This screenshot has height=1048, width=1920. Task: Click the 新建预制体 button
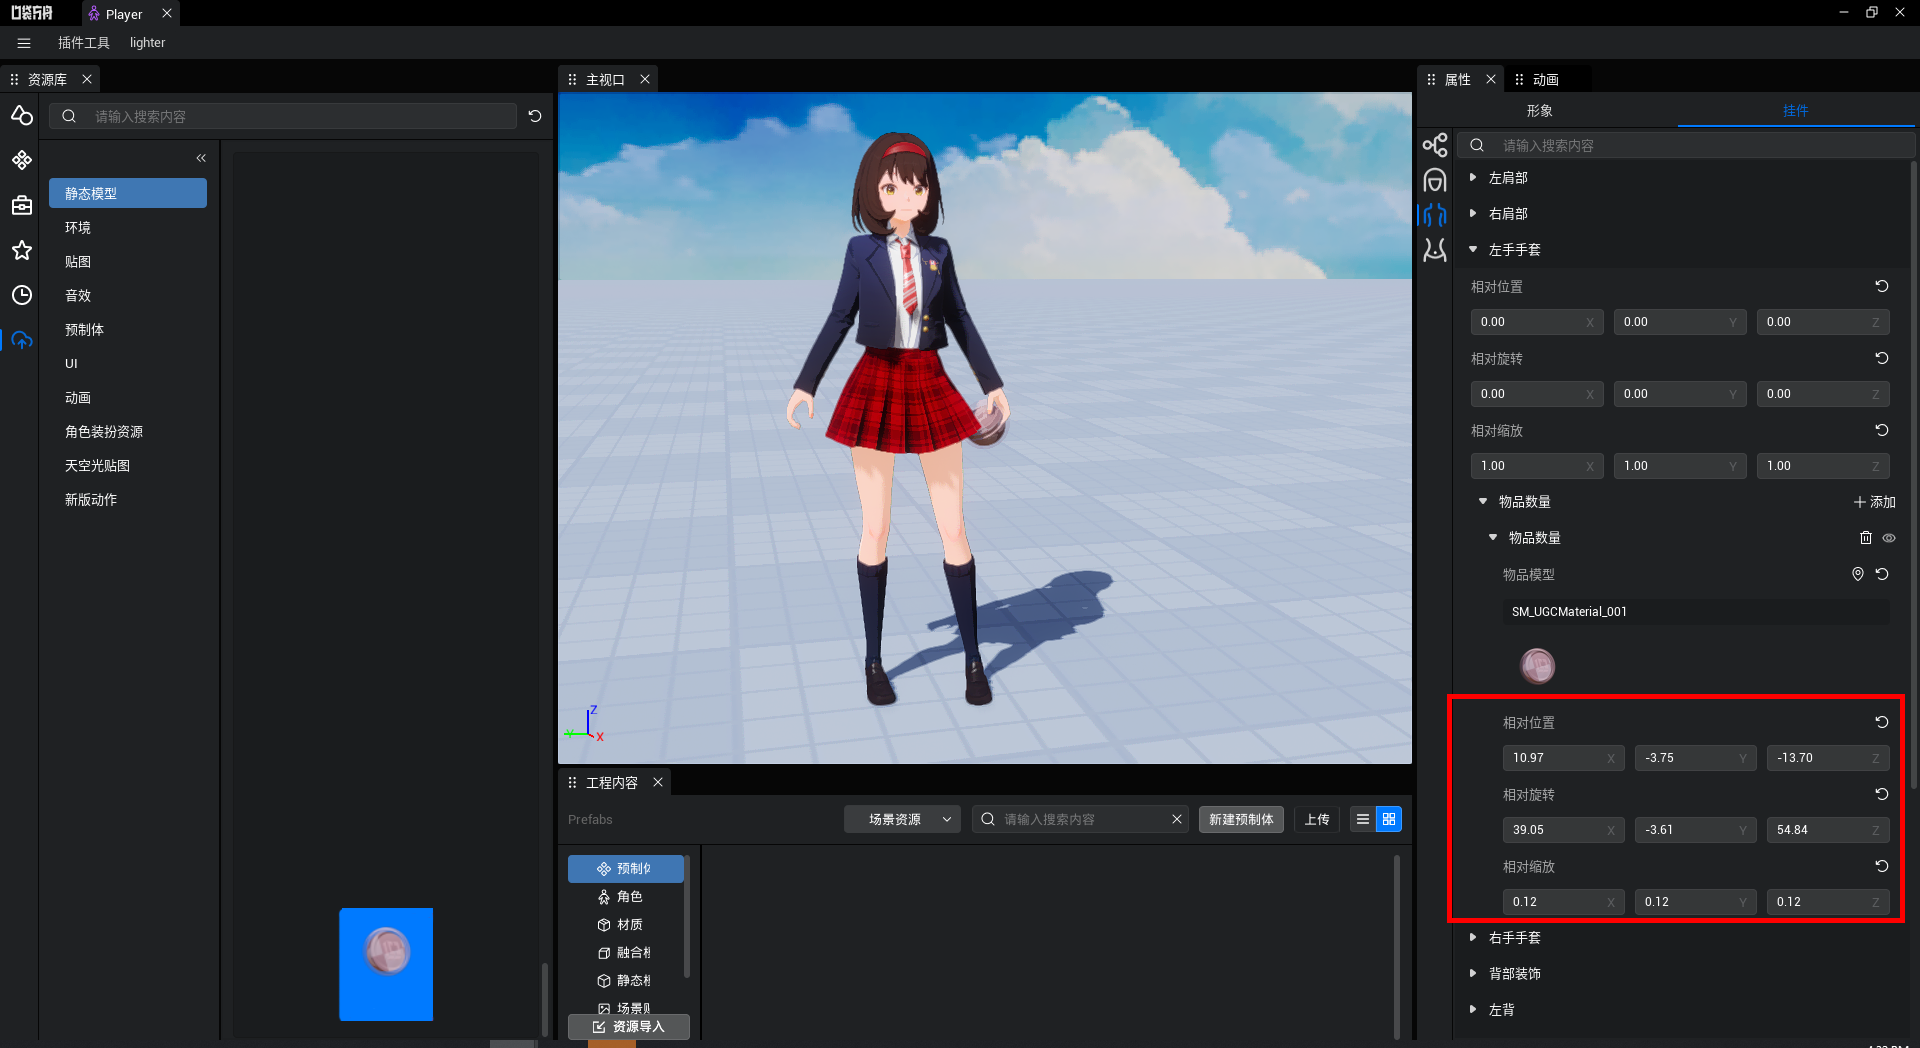click(1241, 819)
